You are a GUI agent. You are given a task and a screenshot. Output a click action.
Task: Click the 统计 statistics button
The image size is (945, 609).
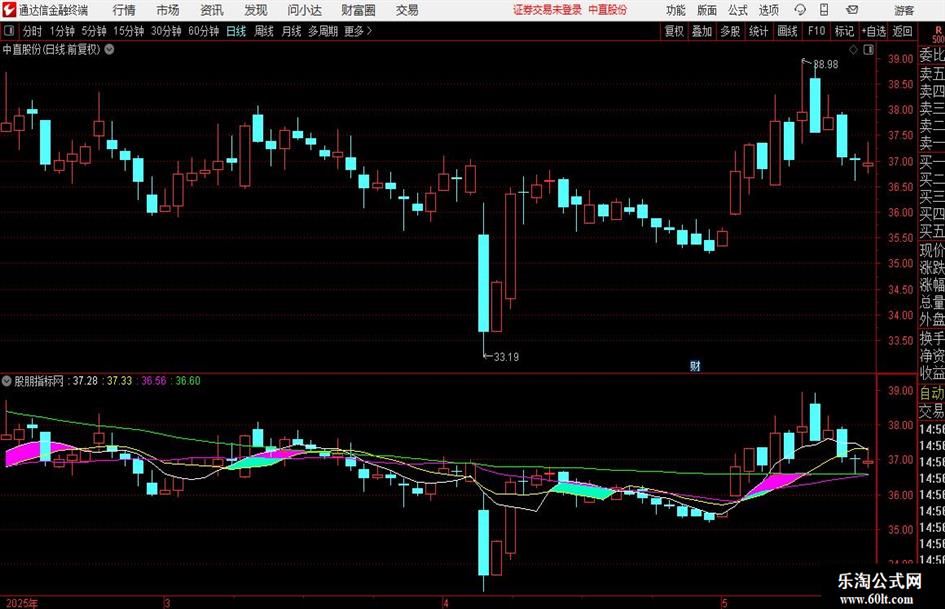coord(758,31)
